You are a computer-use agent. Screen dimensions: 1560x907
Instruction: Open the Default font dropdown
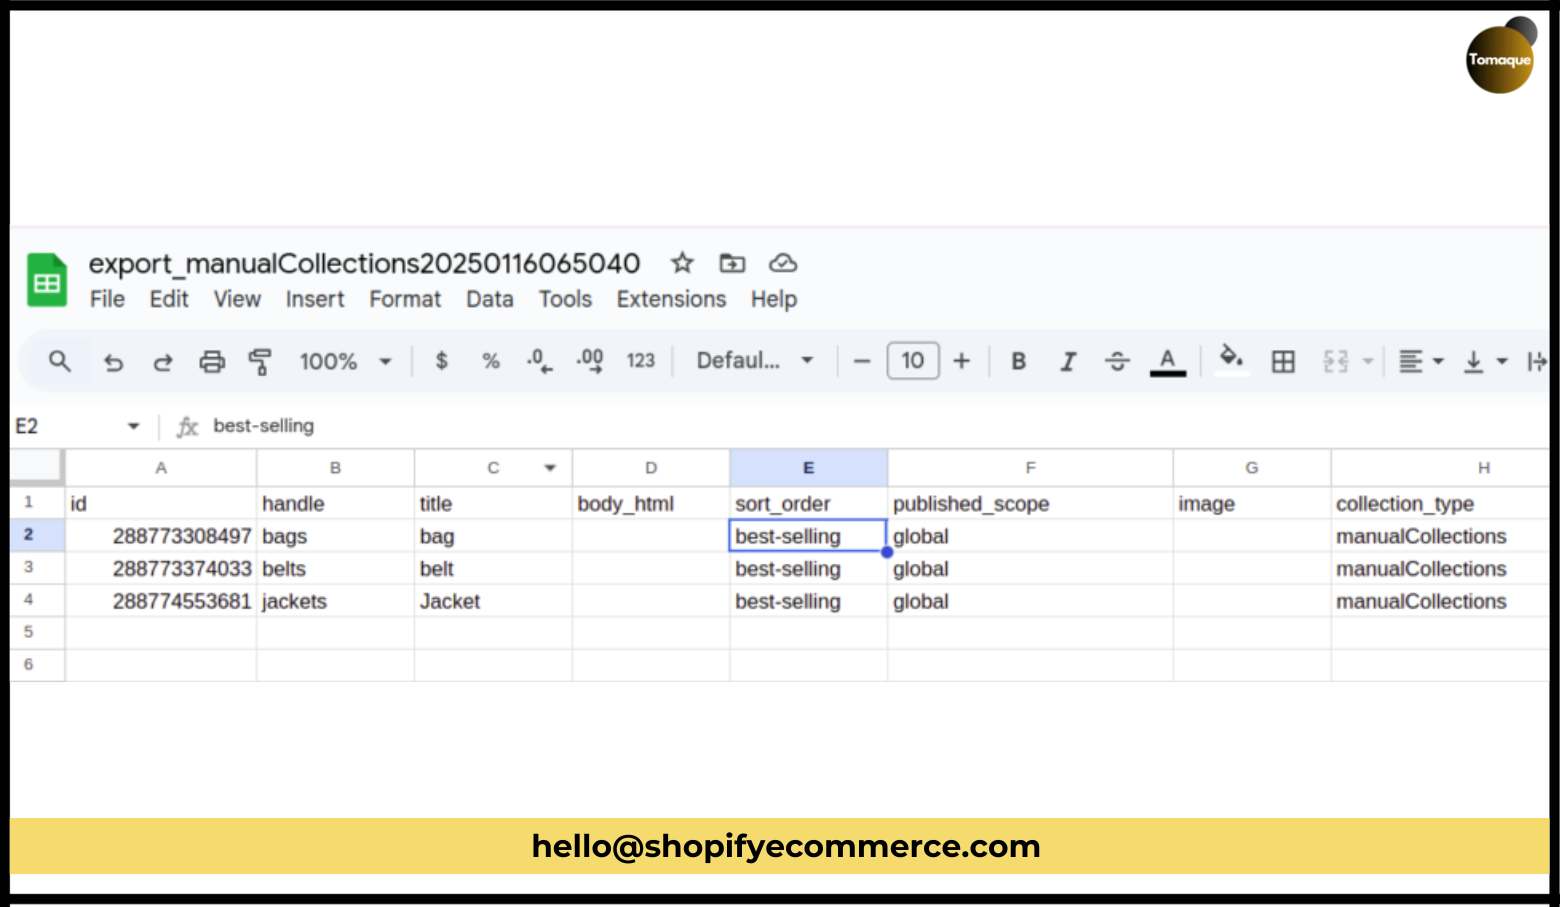755,360
